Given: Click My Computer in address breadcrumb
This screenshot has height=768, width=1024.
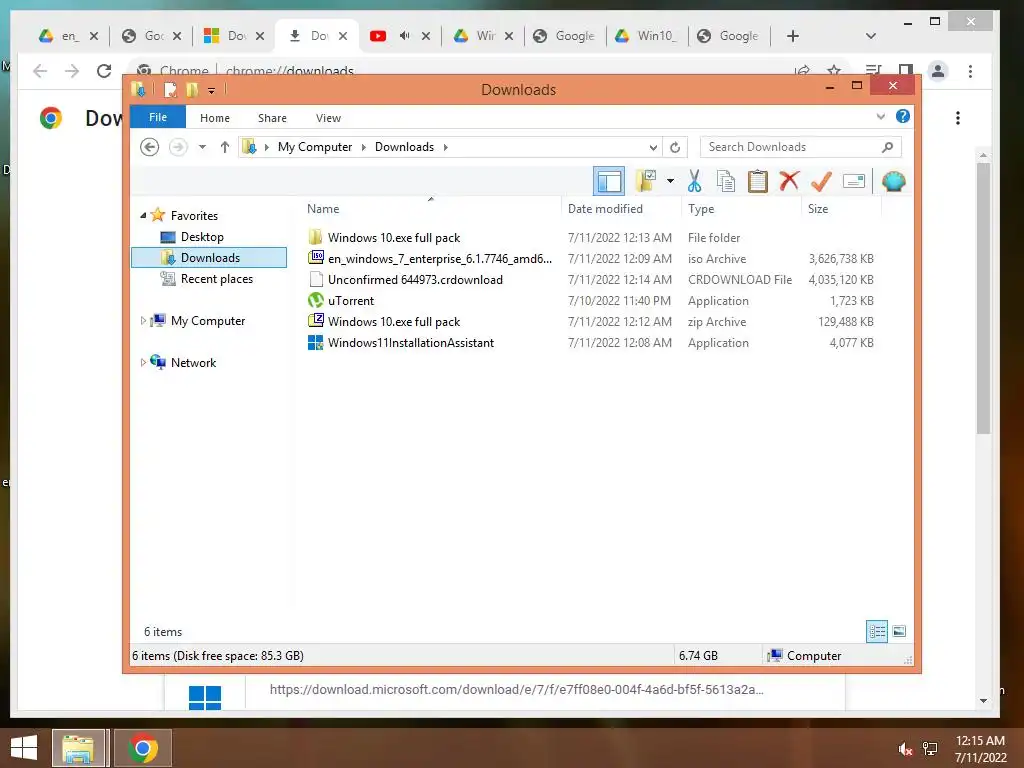Looking at the screenshot, I should tap(315, 147).
